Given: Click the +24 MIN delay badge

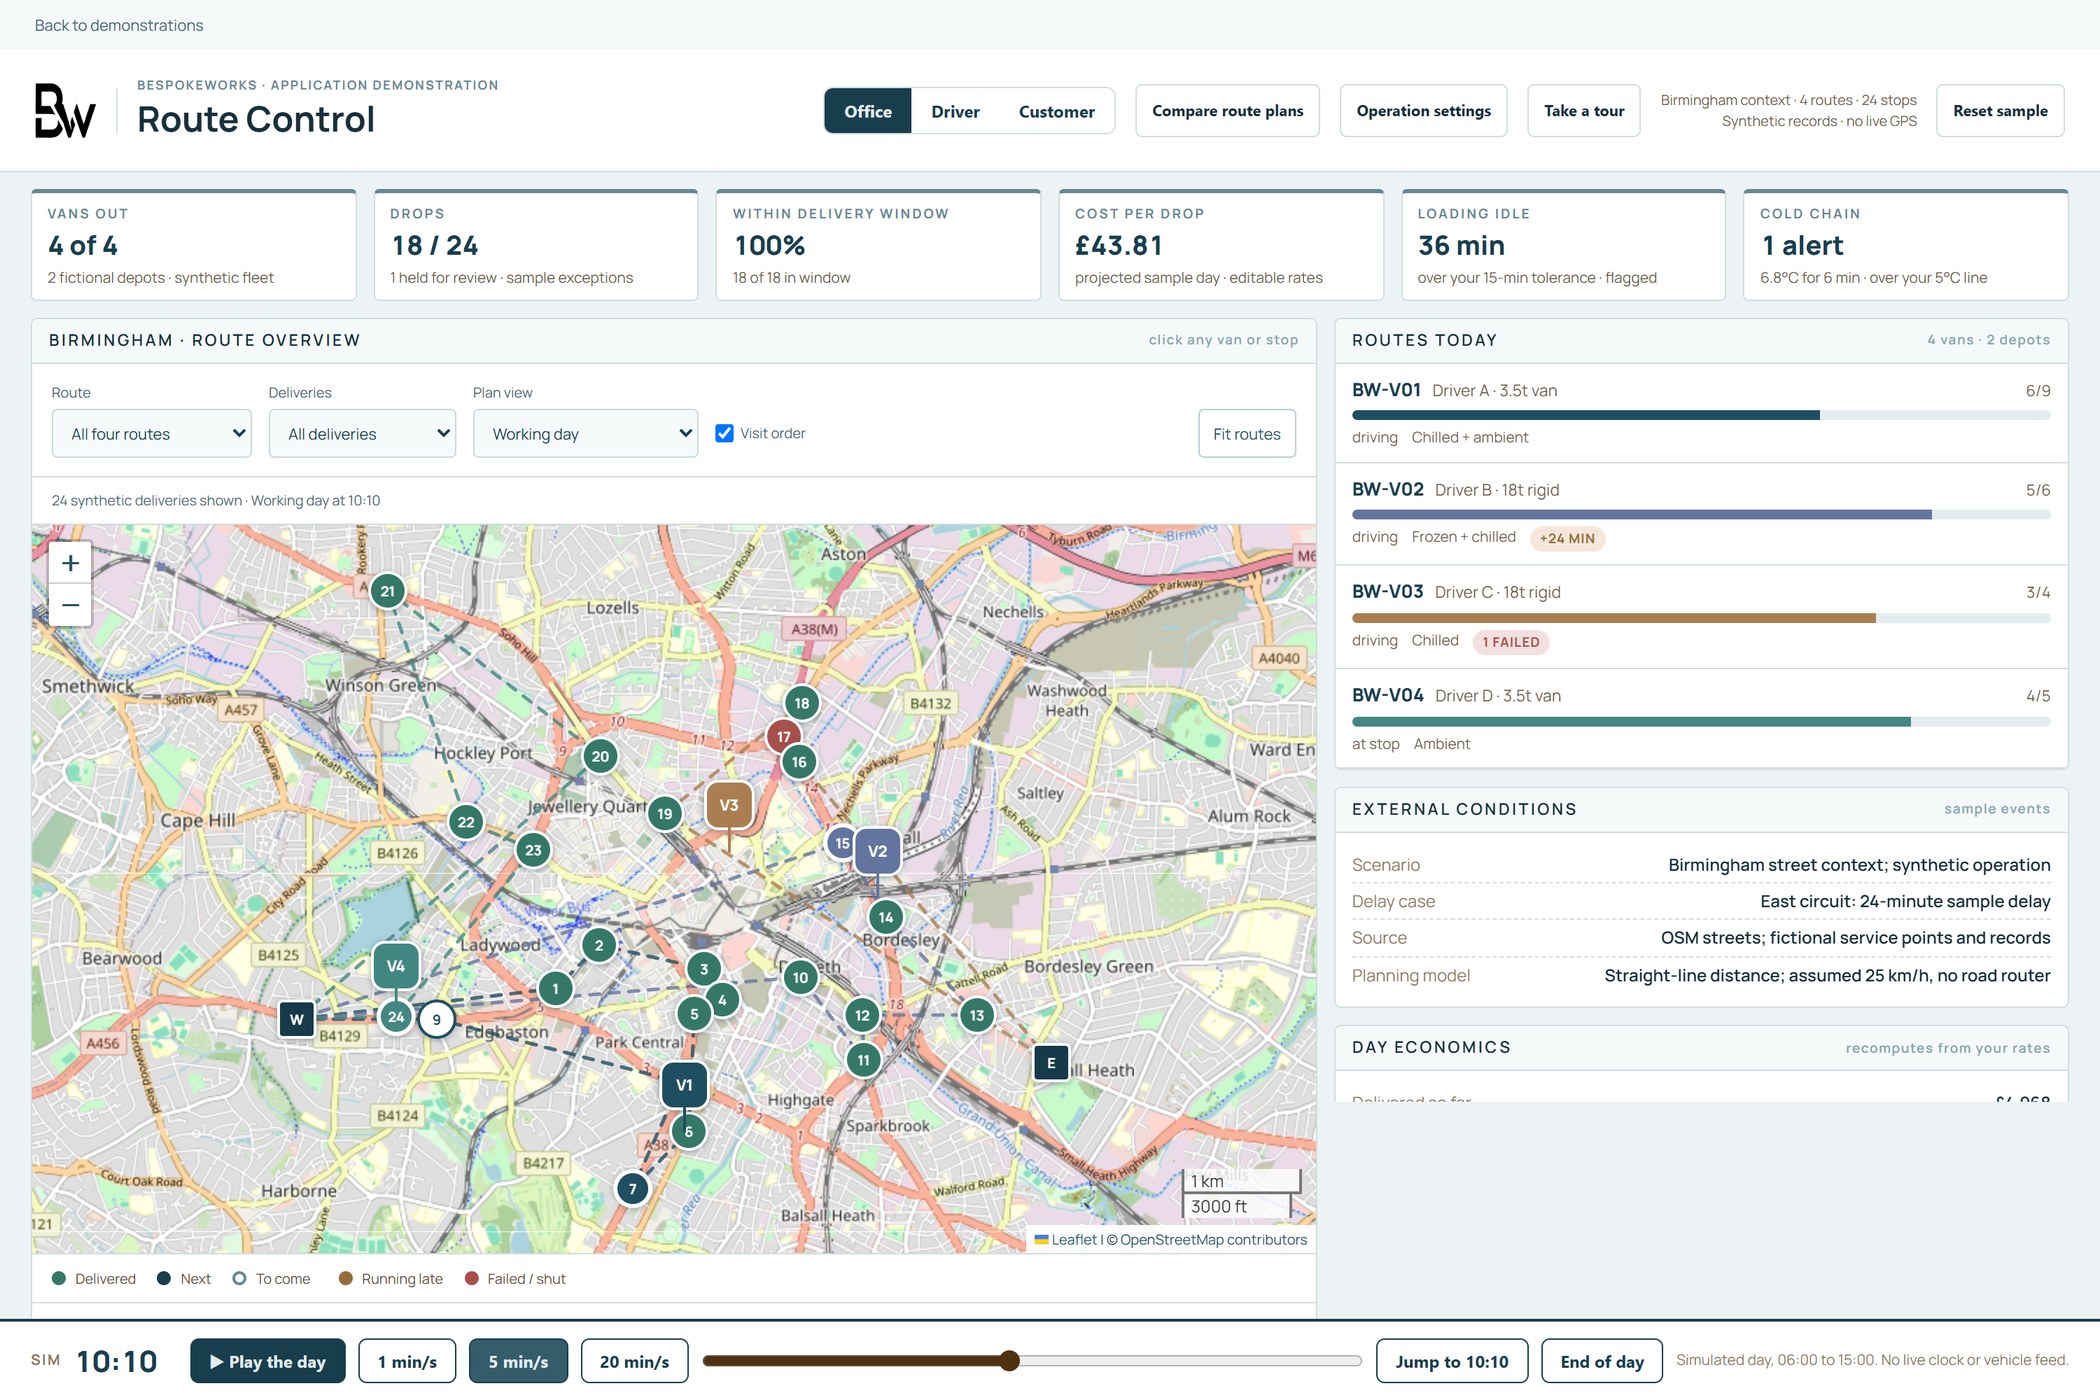Looking at the screenshot, I should (1567, 538).
